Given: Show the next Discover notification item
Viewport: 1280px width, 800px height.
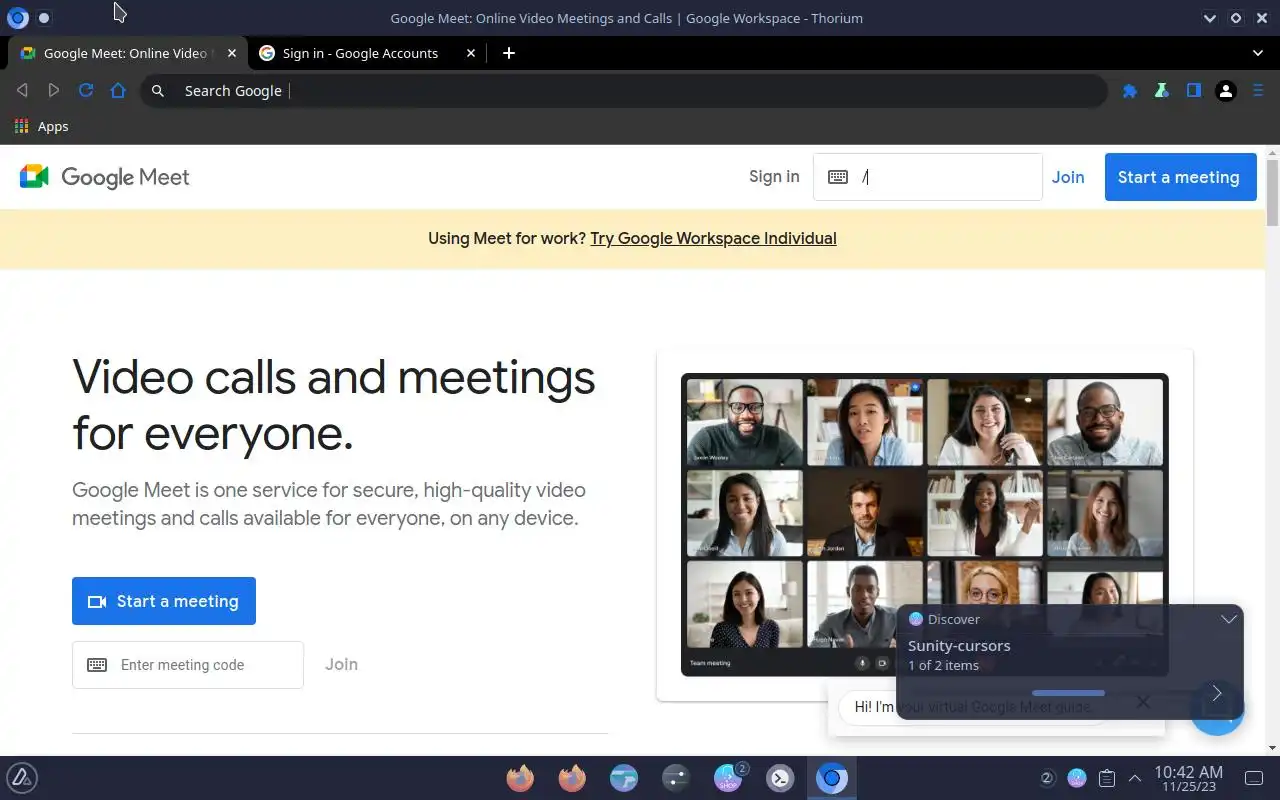Looking at the screenshot, I should coord(1216,693).
